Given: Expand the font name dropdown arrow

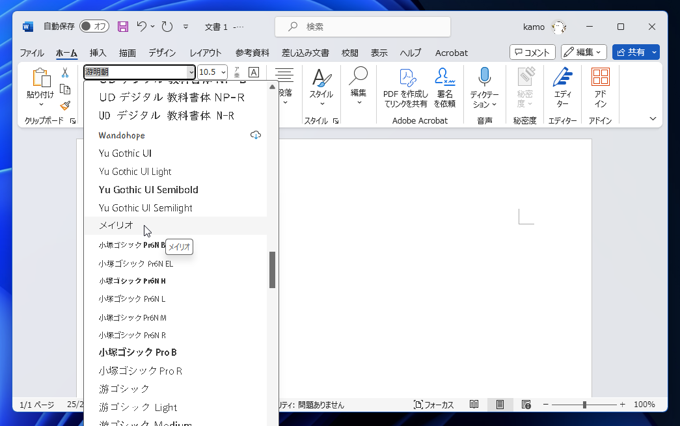Looking at the screenshot, I should [x=191, y=72].
